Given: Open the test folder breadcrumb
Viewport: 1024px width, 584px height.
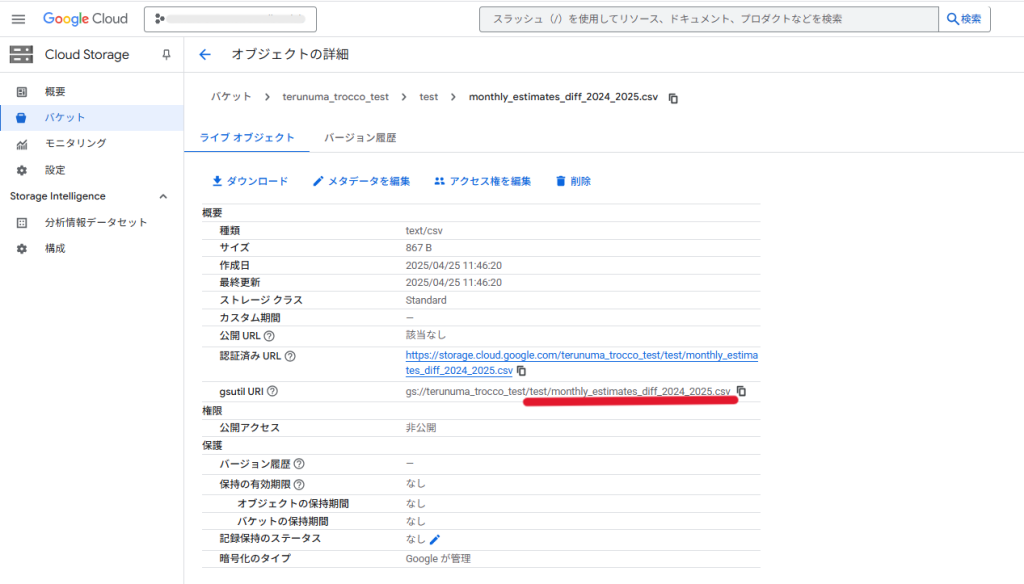Looking at the screenshot, I should point(428,97).
